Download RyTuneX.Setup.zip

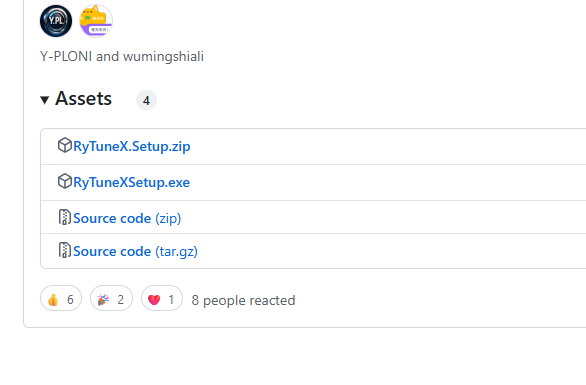click(132, 146)
